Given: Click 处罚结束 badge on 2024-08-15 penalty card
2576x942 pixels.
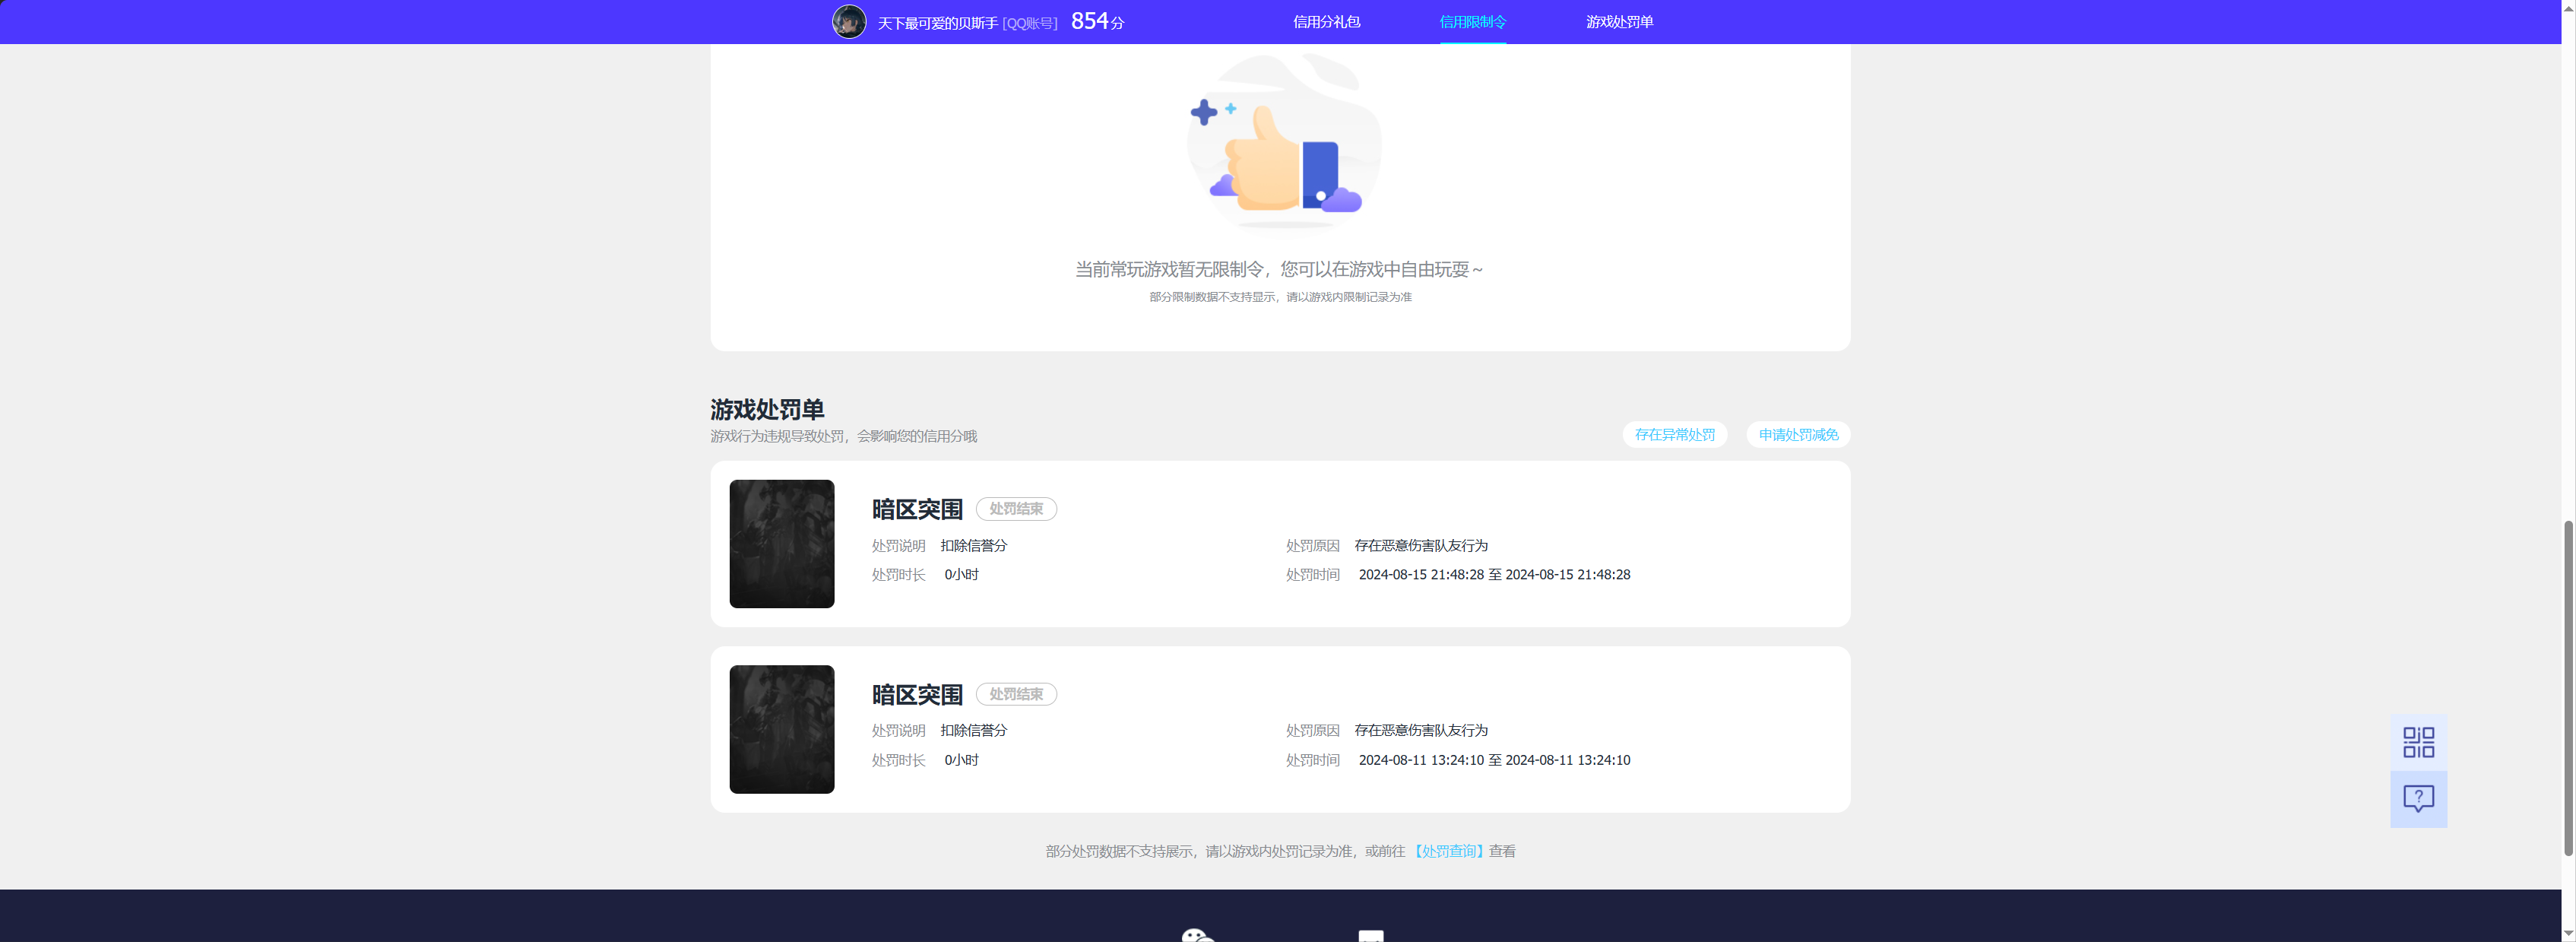Looking at the screenshot, I should (1016, 509).
